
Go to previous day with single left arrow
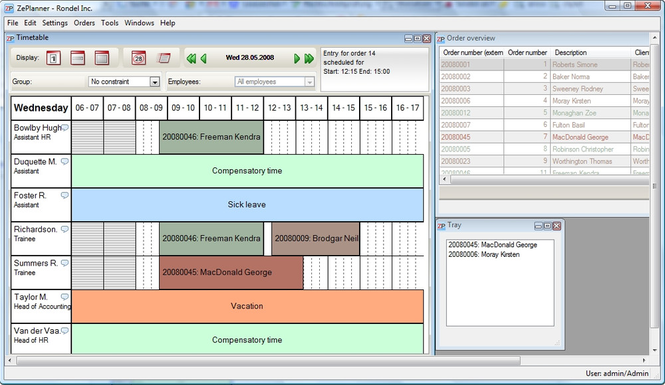(204, 59)
